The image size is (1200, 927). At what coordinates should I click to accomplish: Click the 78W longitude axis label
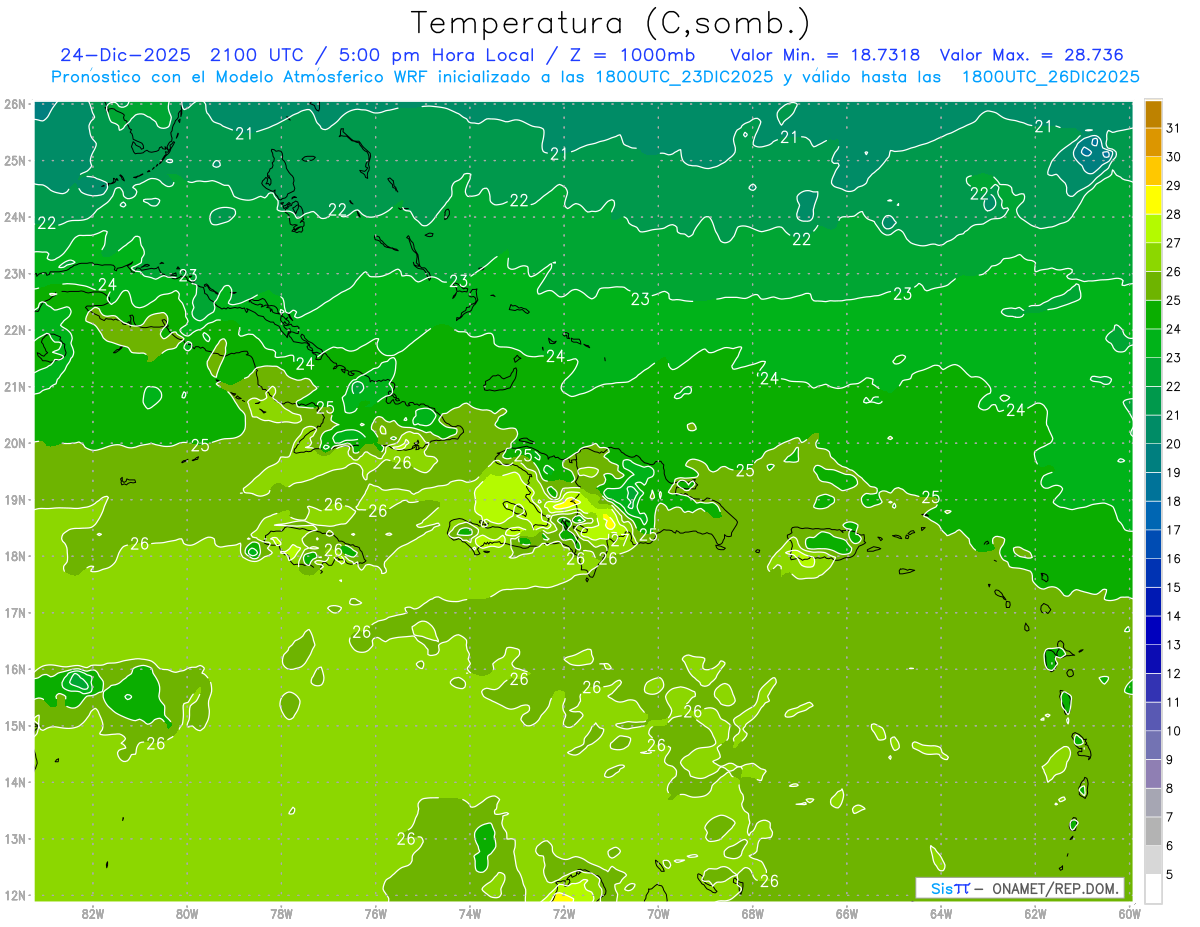click(x=281, y=912)
